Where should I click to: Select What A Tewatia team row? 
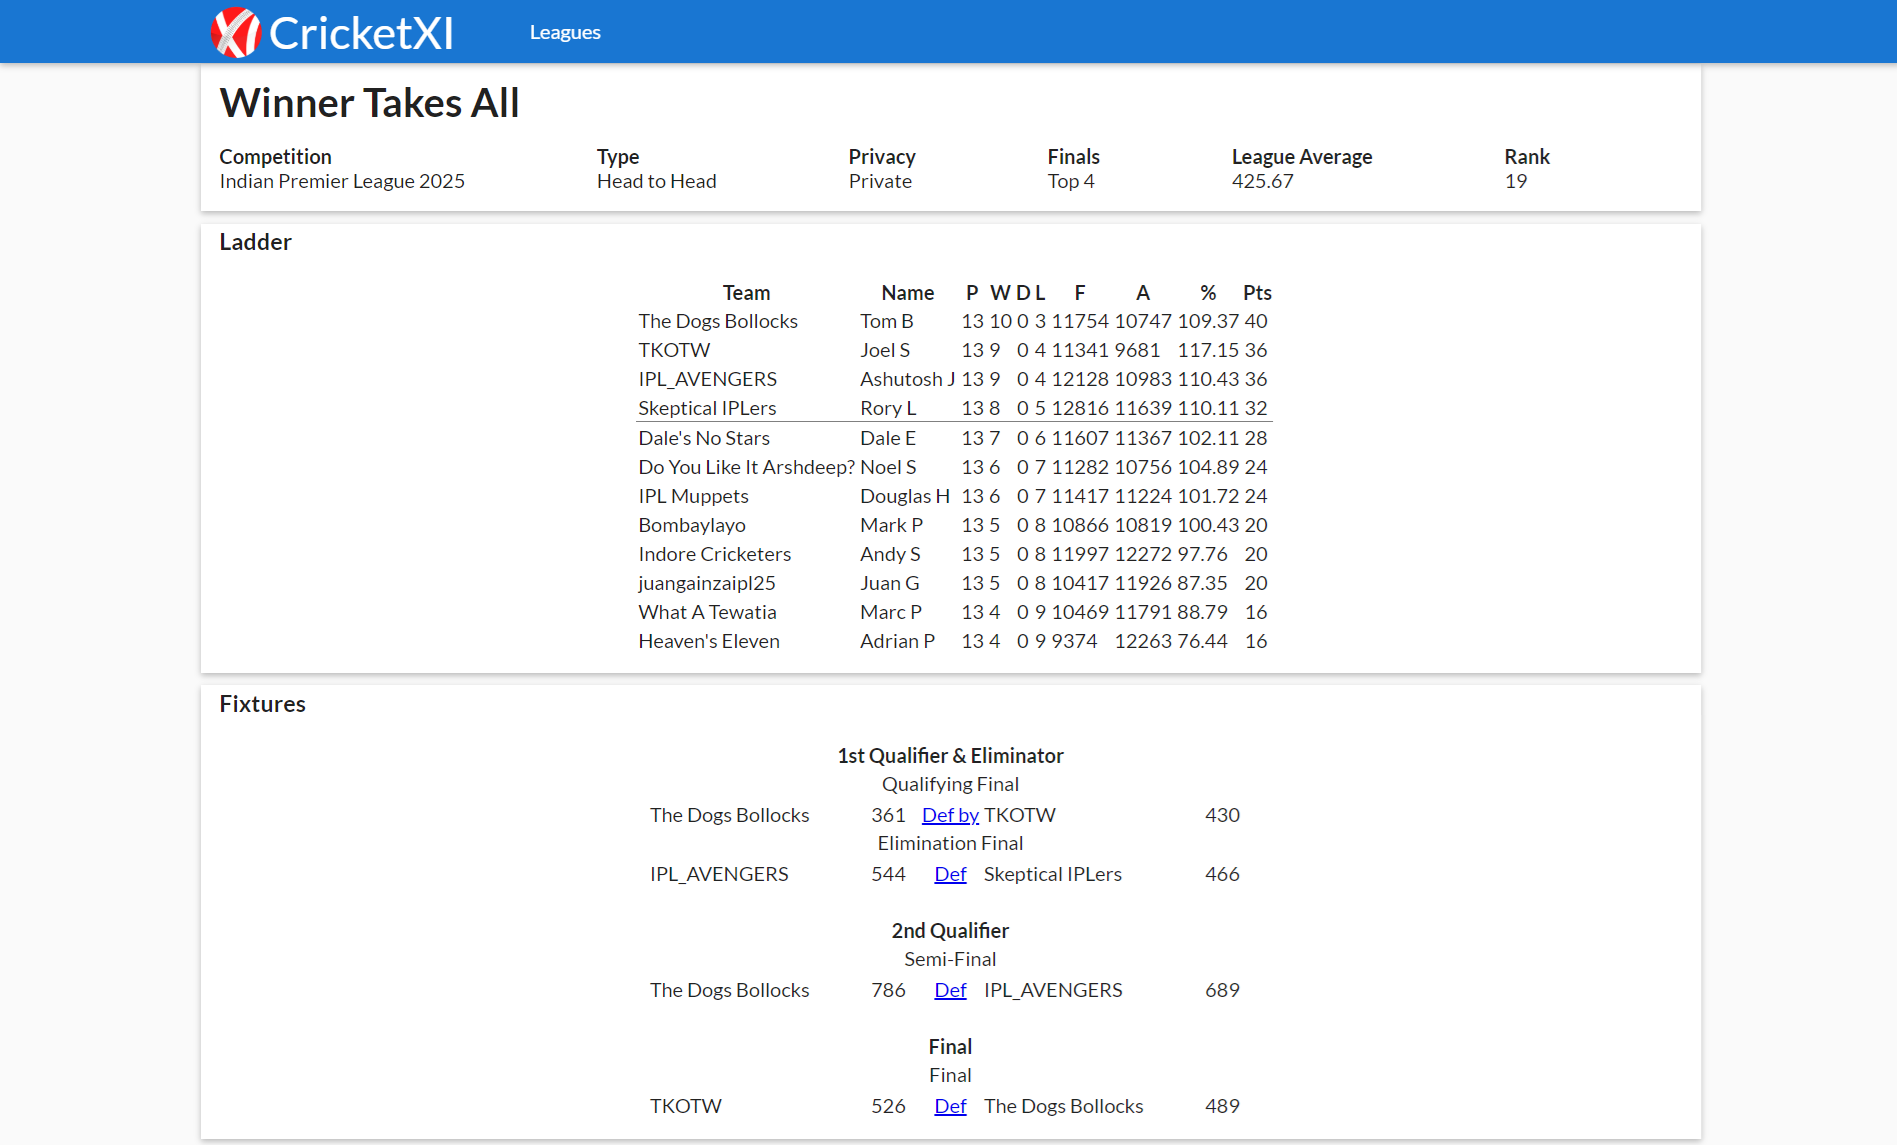953,612
